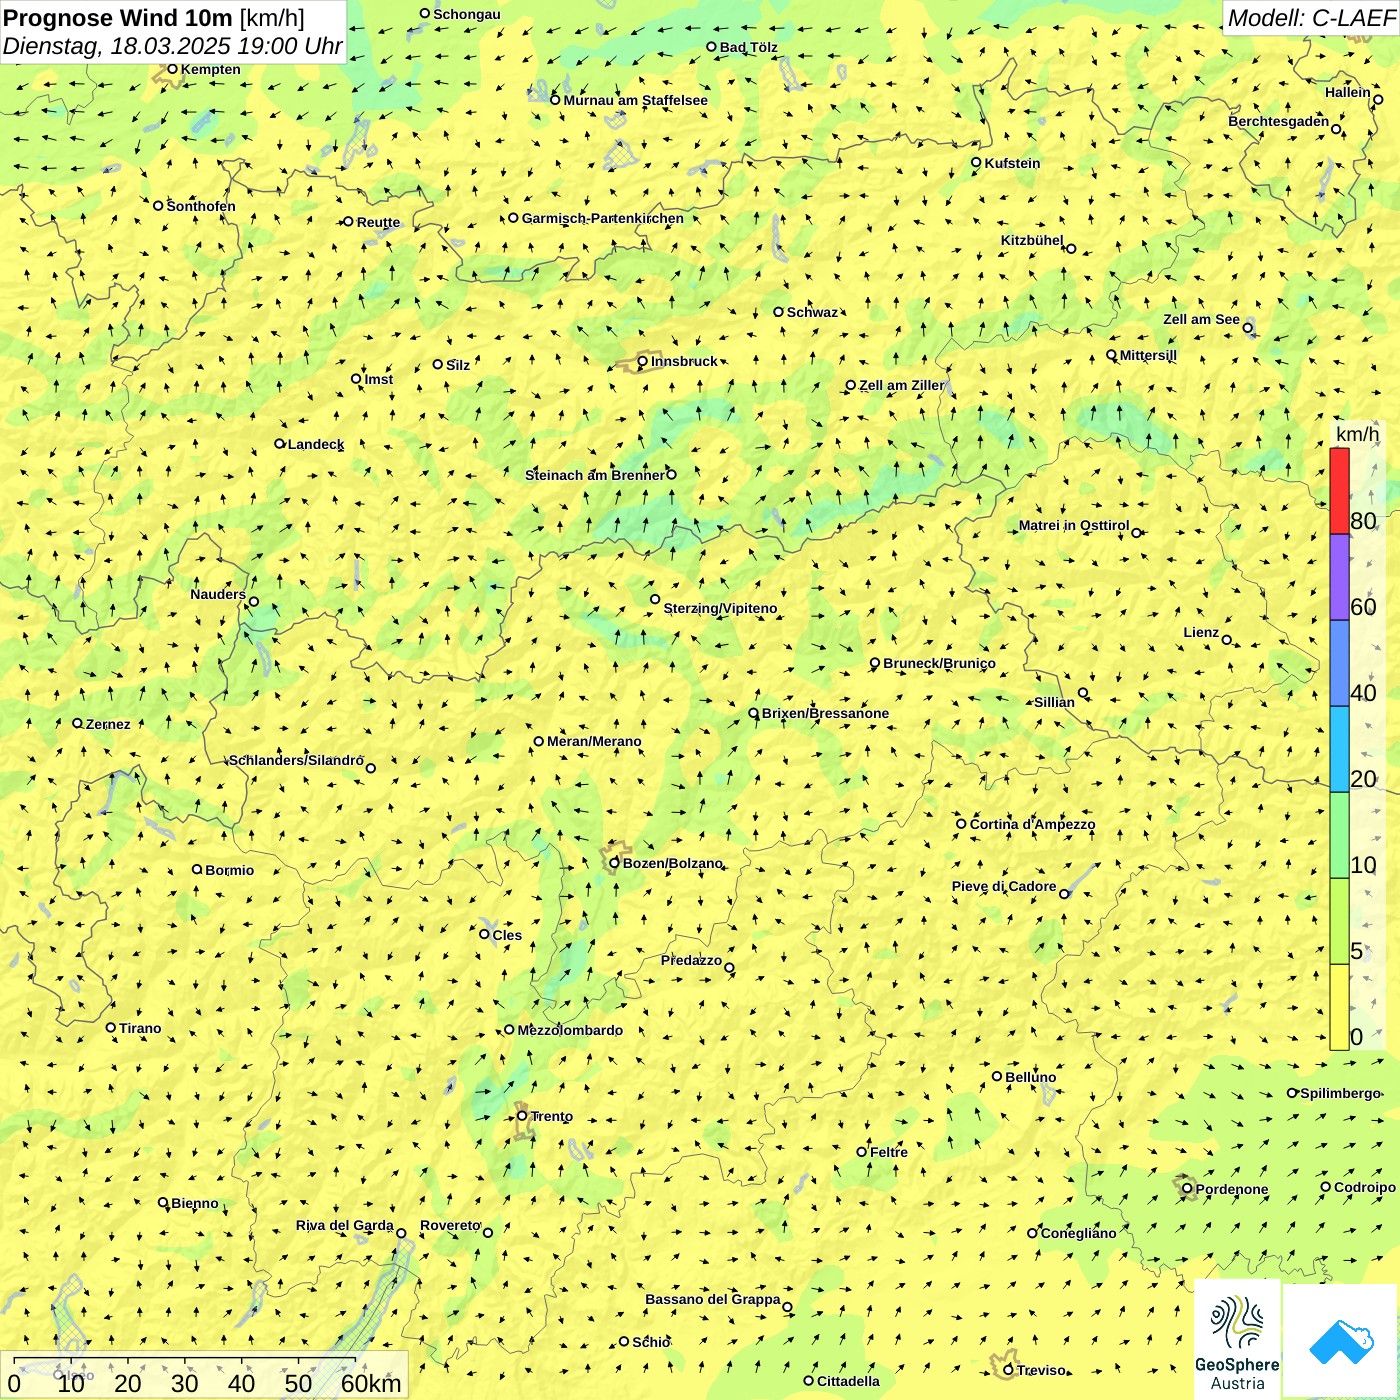The image size is (1400, 1400).
Task: Click the 'Brixen/Bressanone' label
Action: tap(826, 713)
